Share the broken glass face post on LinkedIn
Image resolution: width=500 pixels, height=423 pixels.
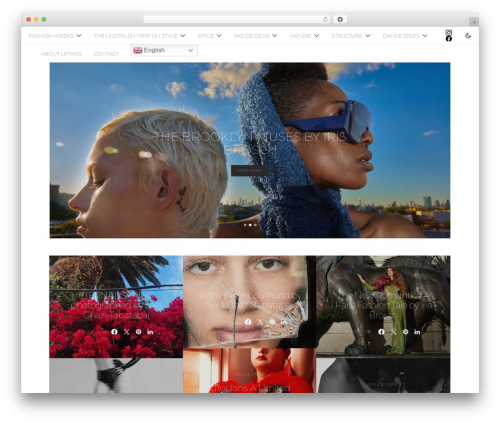coord(284,322)
